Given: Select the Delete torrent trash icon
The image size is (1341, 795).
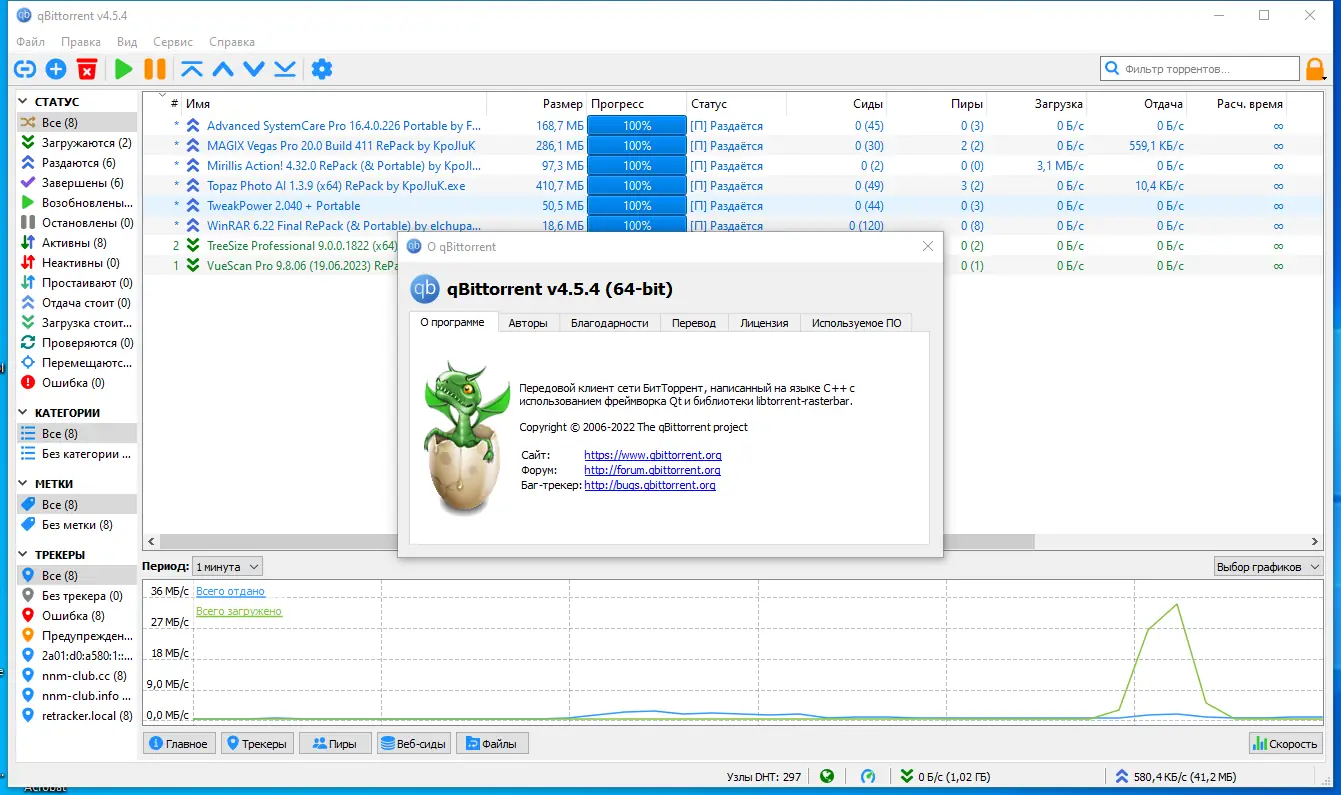Looking at the screenshot, I should coord(88,69).
